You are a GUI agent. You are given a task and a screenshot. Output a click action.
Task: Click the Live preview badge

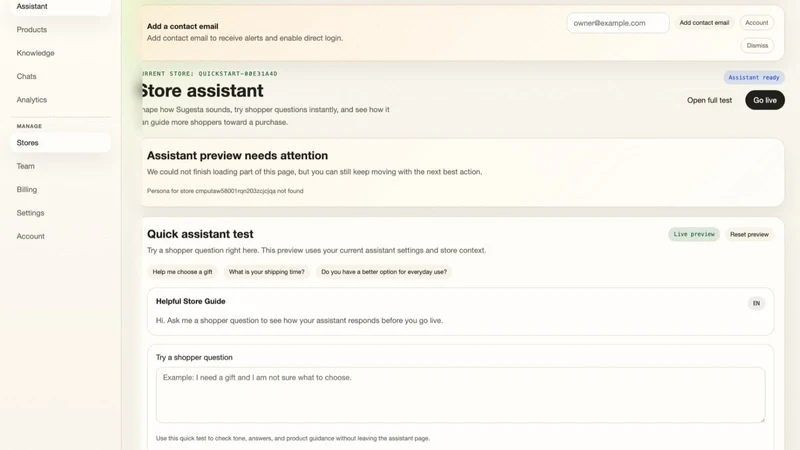(694, 234)
